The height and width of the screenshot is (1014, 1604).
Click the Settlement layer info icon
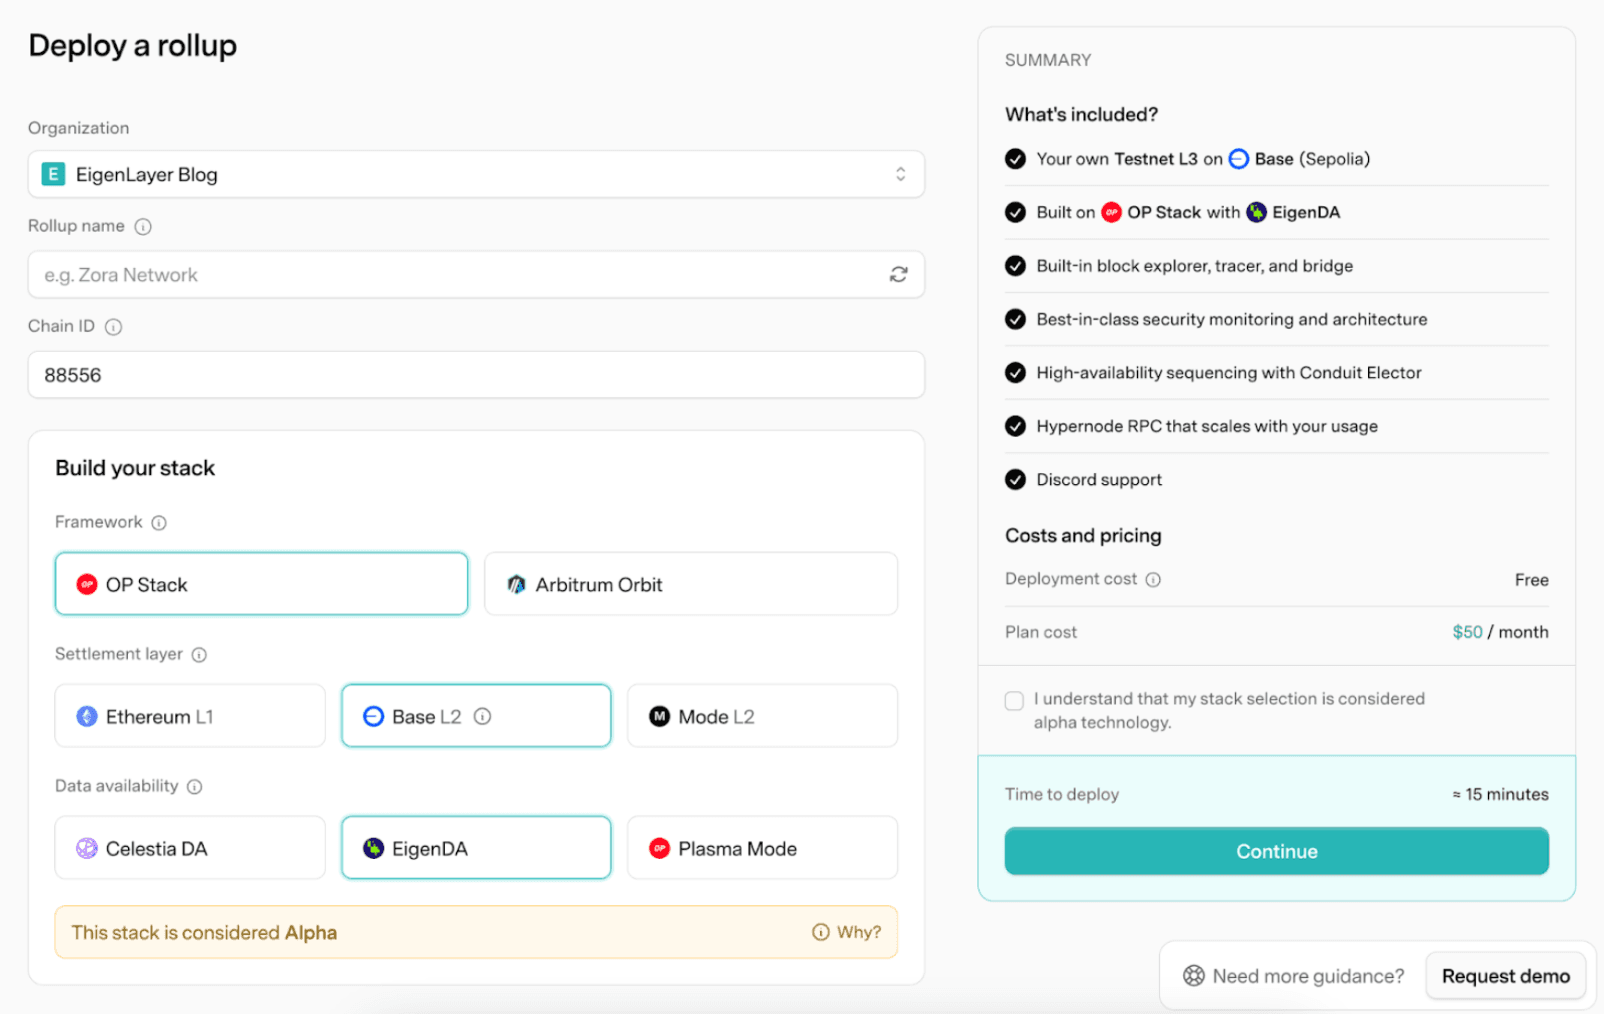click(x=199, y=655)
